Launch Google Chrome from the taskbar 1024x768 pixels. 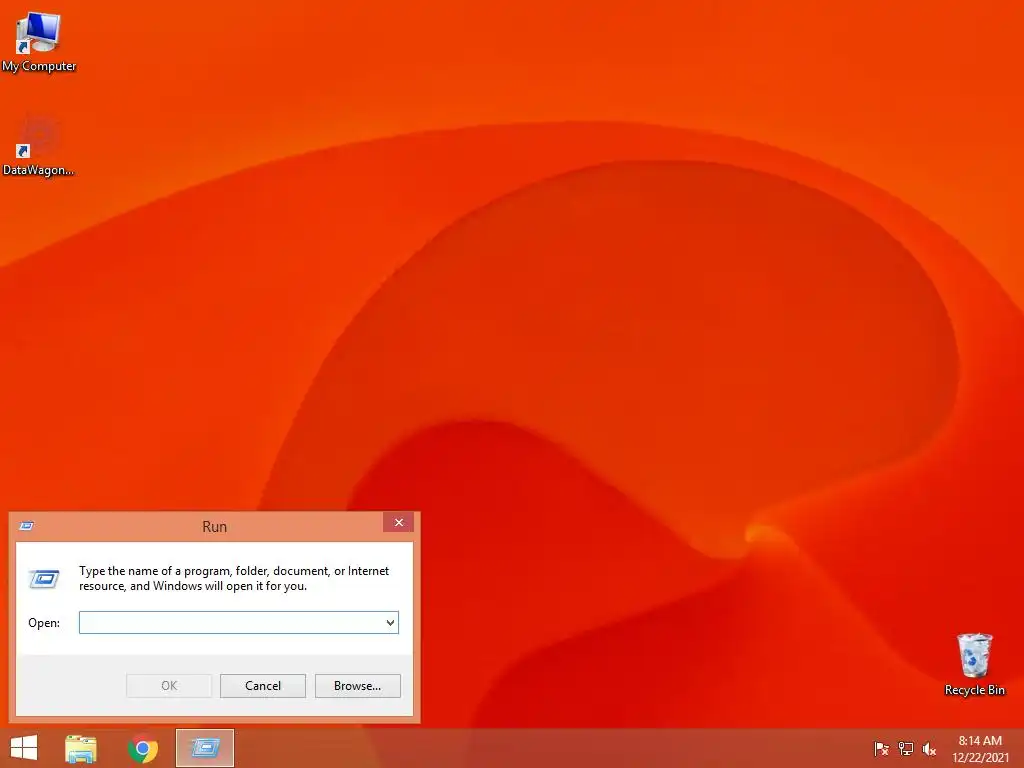[x=143, y=748]
